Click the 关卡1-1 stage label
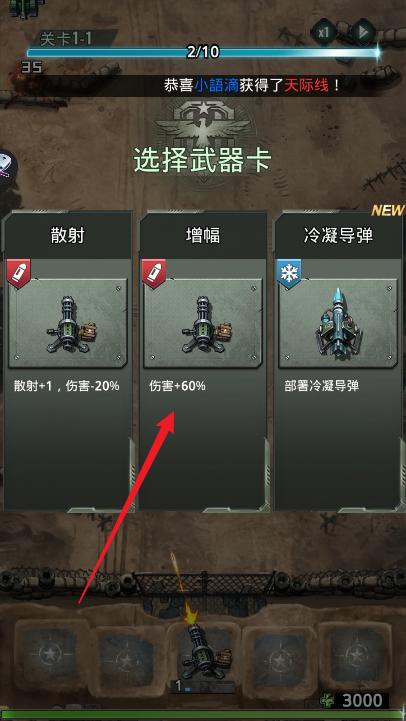The height and width of the screenshot is (721, 406). (x=66, y=39)
